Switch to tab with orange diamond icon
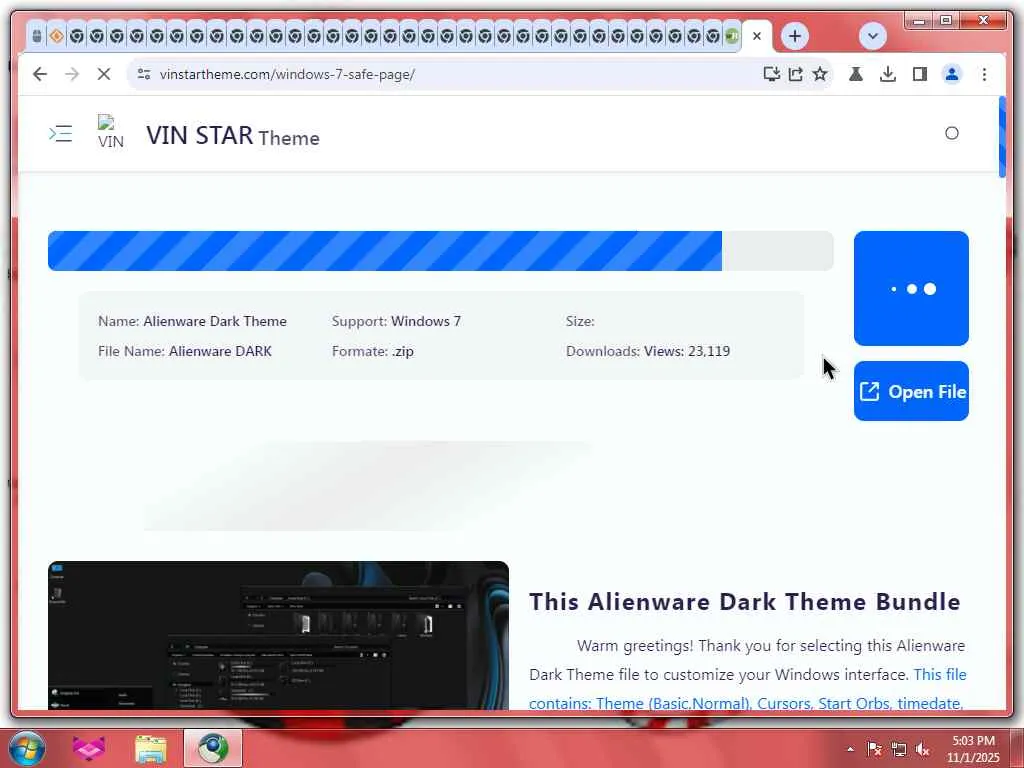 click(57, 36)
